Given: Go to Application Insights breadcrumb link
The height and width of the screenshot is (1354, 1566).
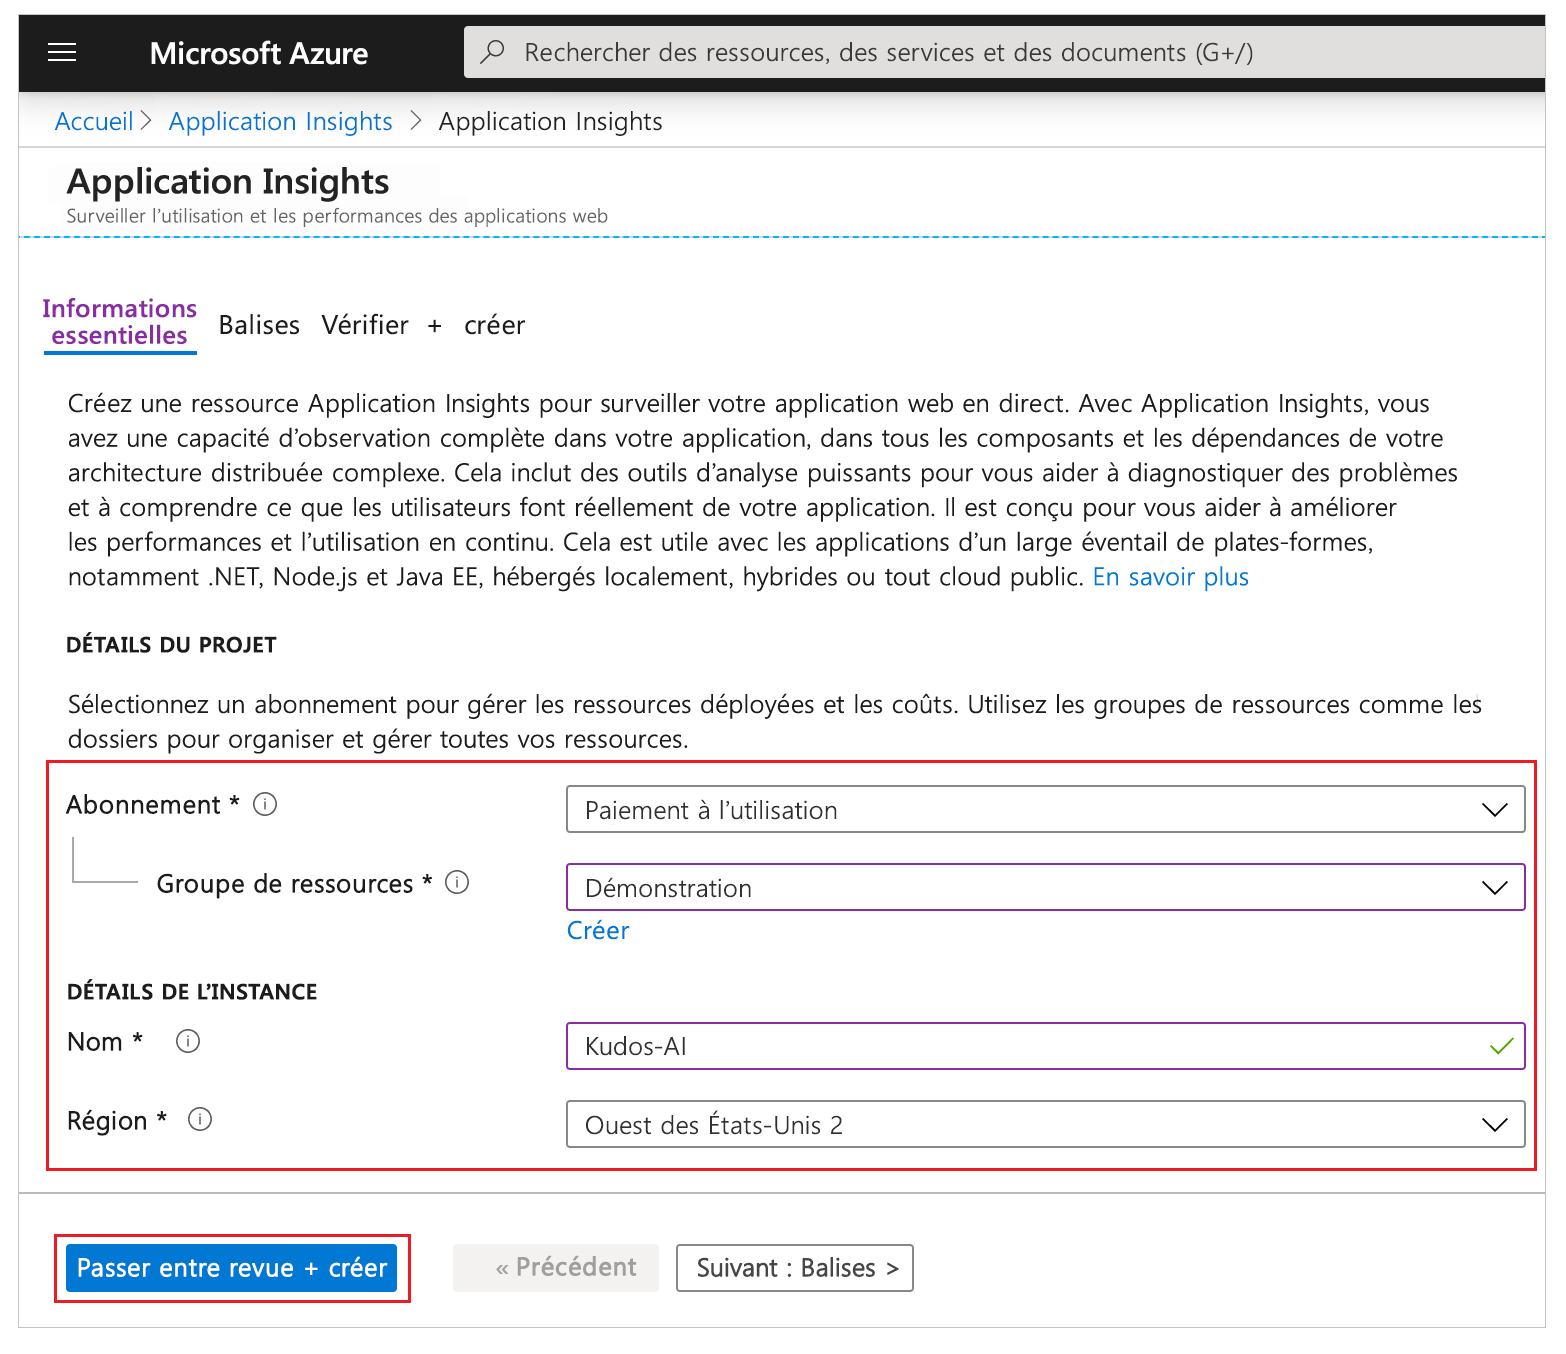Looking at the screenshot, I should pyautogui.click(x=281, y=121).
